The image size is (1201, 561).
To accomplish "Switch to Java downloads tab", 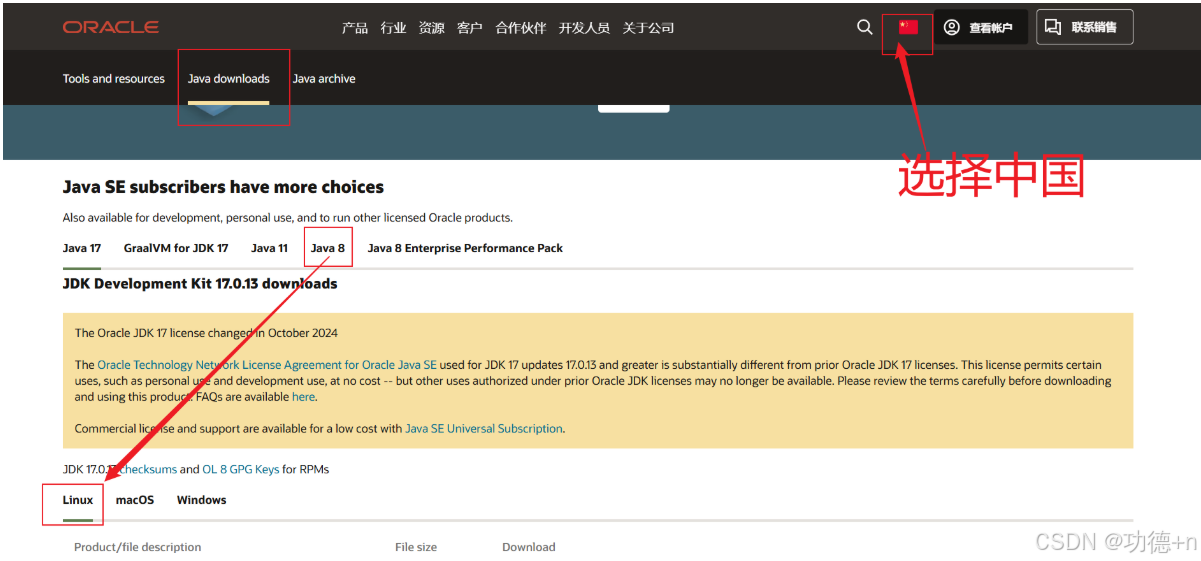I will point(229,79).
